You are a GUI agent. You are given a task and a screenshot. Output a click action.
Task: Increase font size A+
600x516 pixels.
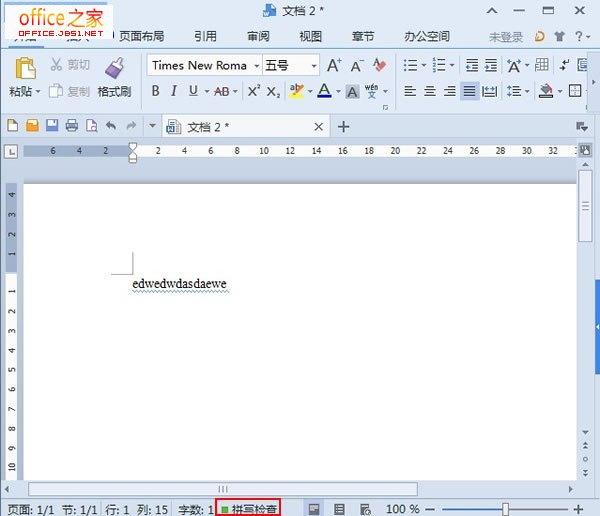tap(334, 65)
